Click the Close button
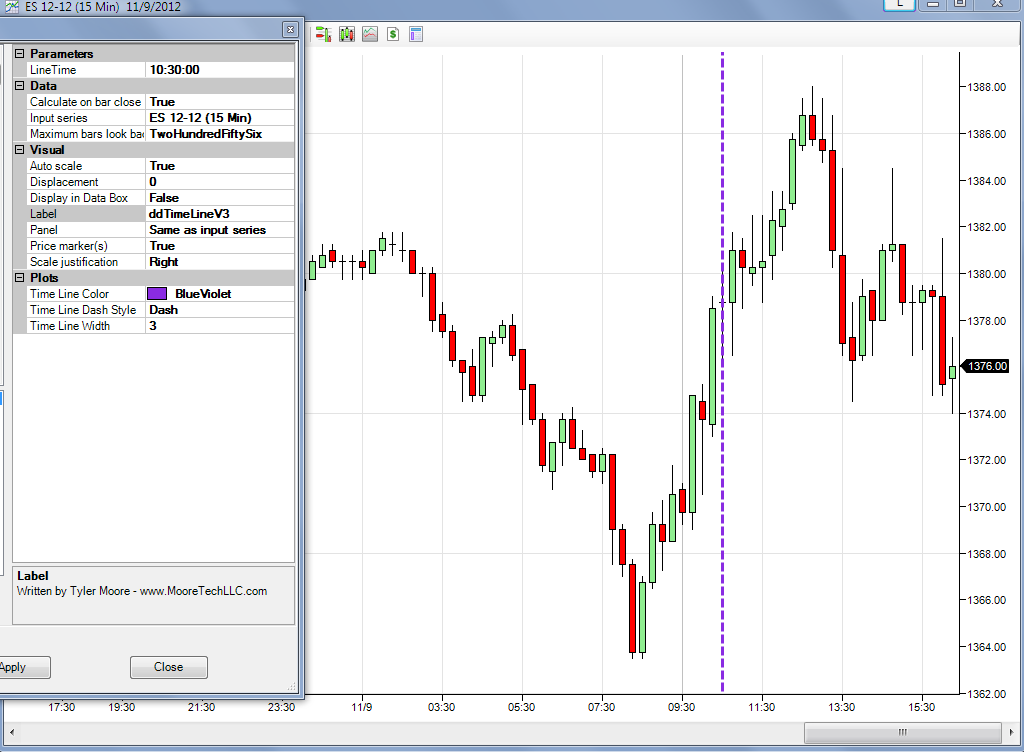1024x752 pixels. click(x=168, y=667)
